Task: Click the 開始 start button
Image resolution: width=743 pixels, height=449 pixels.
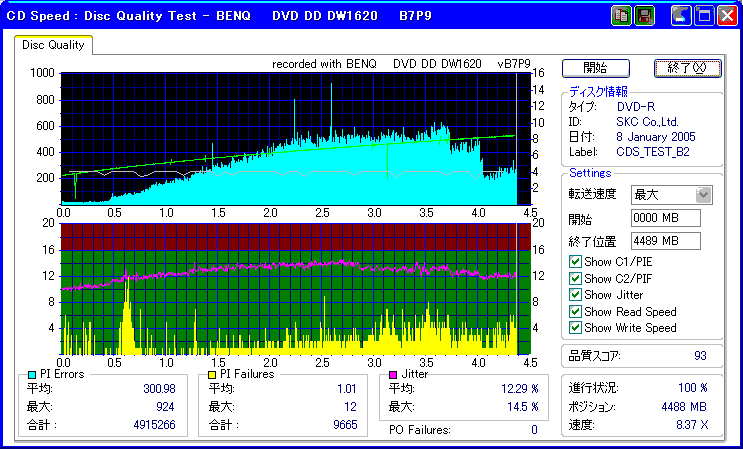Action: 596,68
